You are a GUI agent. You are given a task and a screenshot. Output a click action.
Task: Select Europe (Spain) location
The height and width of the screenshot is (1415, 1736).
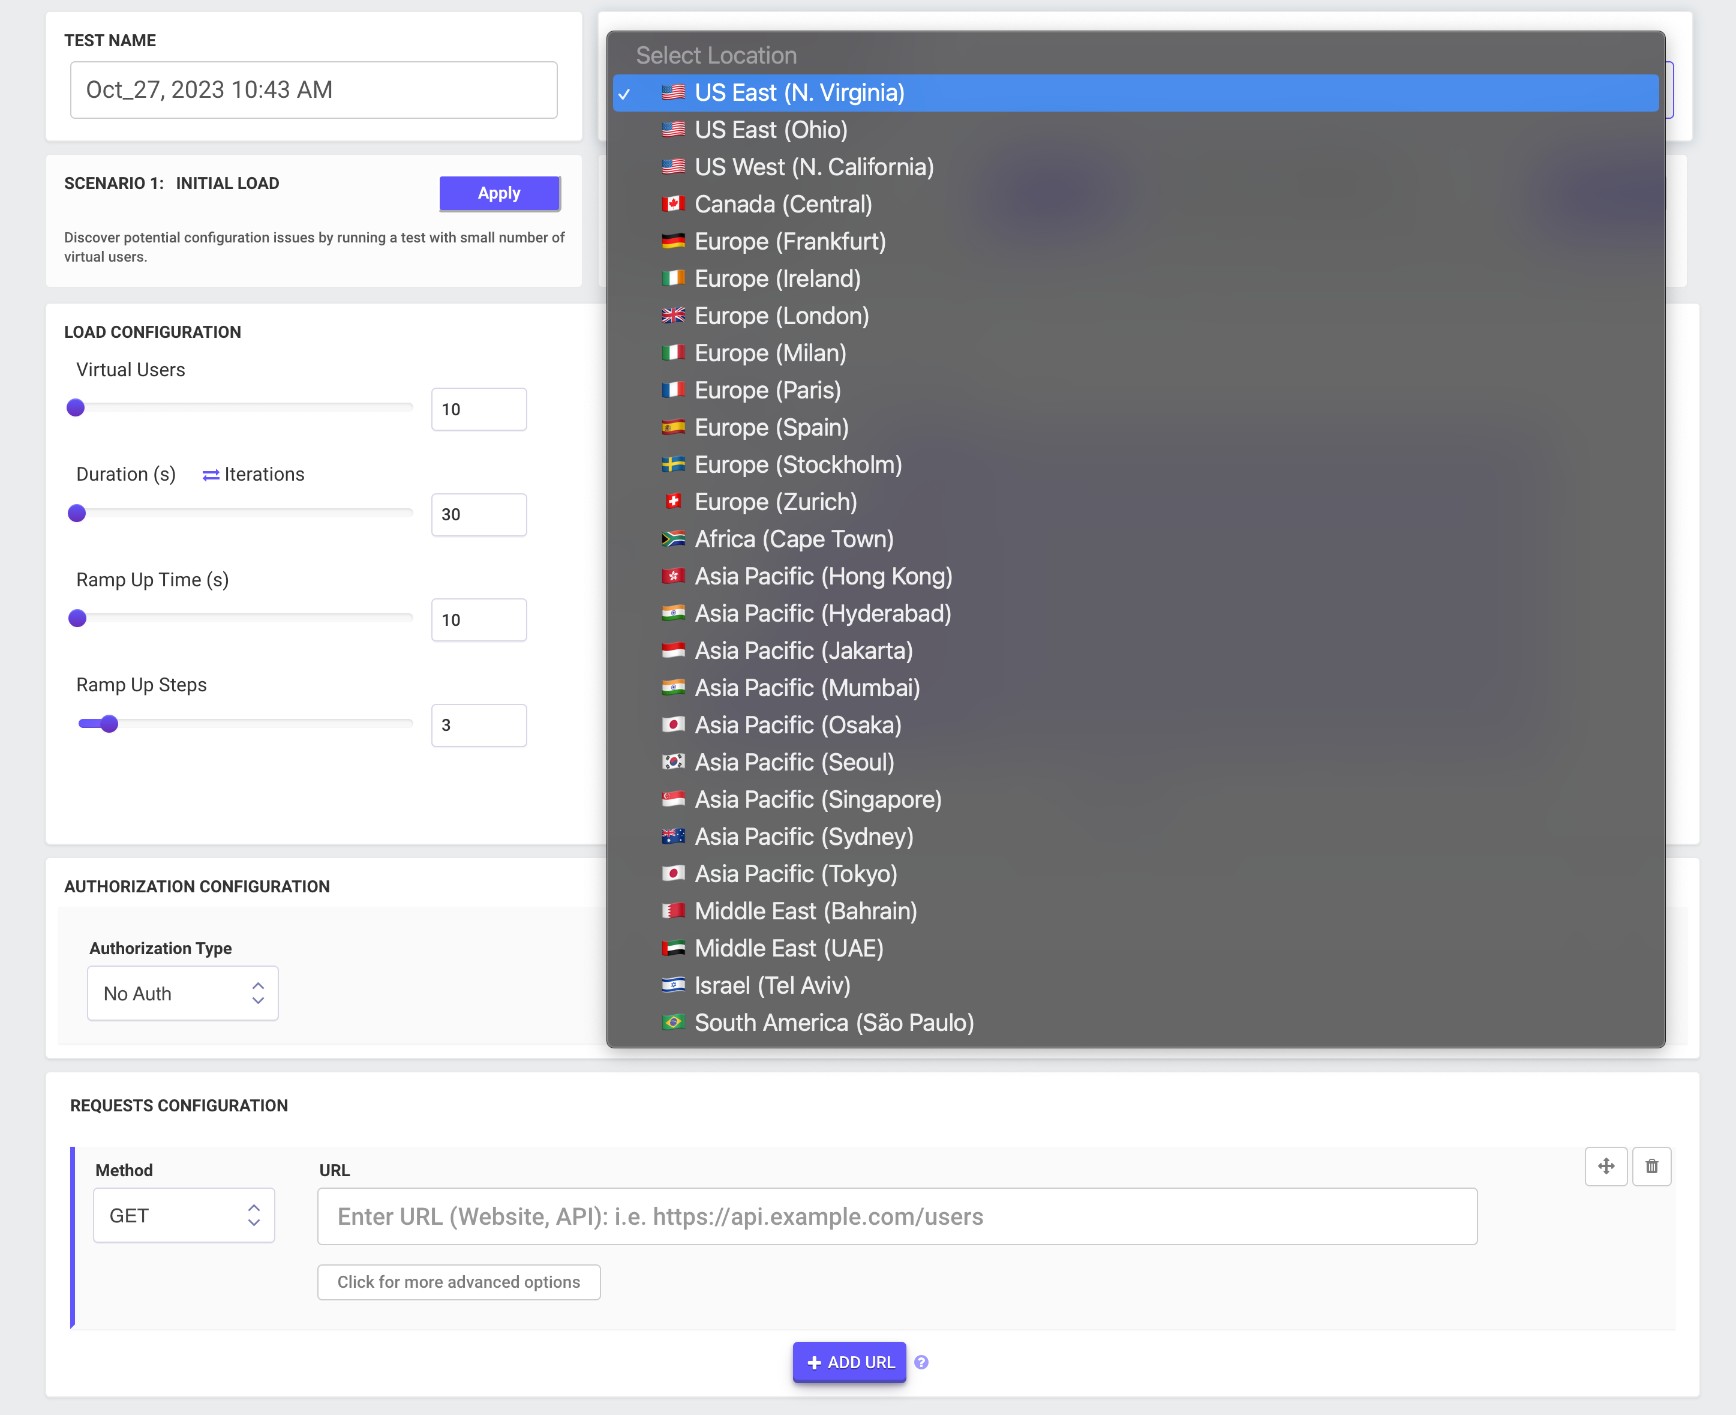tap(1135, 427)
